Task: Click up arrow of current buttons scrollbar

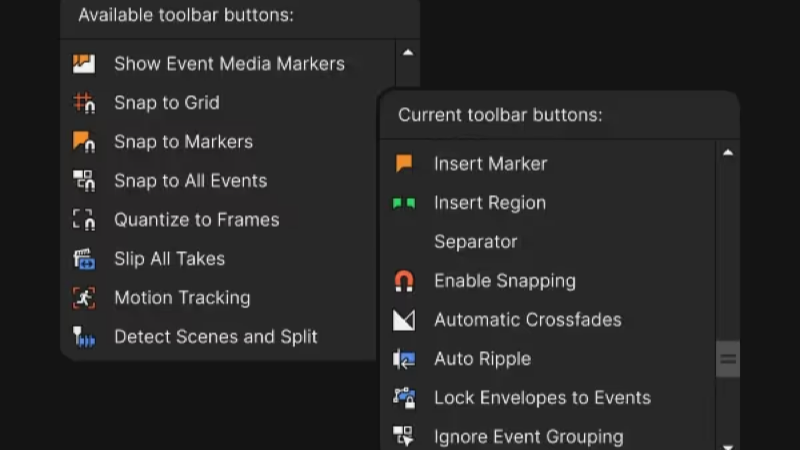Action: (728, 153)
